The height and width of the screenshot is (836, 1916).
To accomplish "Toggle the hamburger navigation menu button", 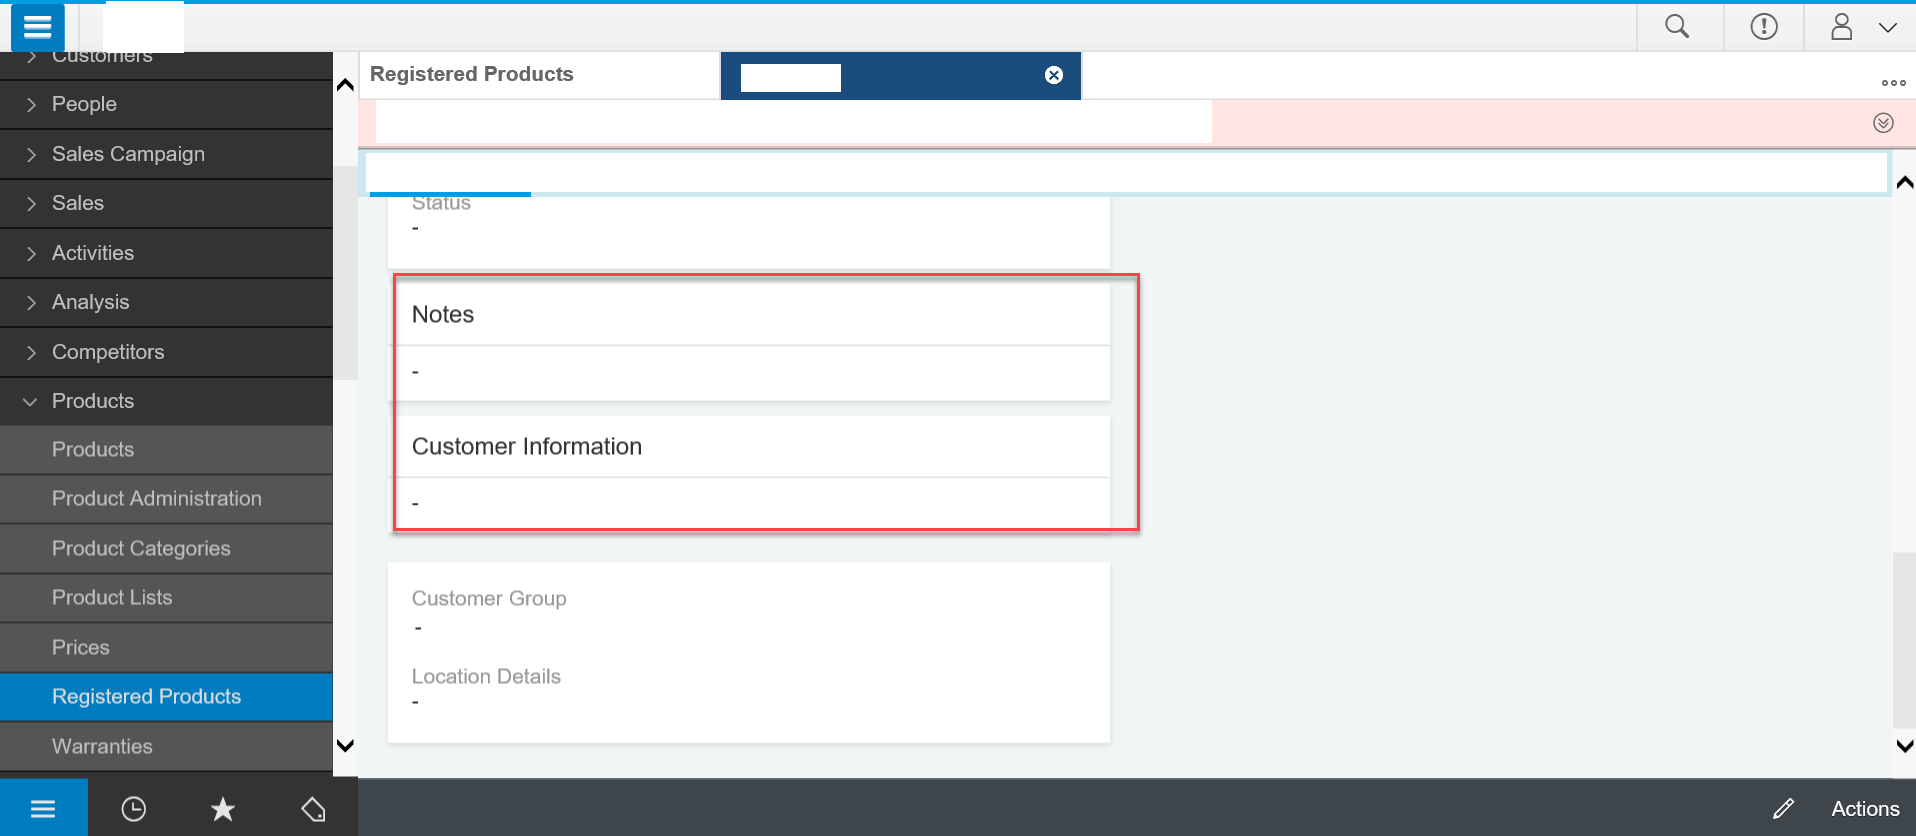I will 38,27.
